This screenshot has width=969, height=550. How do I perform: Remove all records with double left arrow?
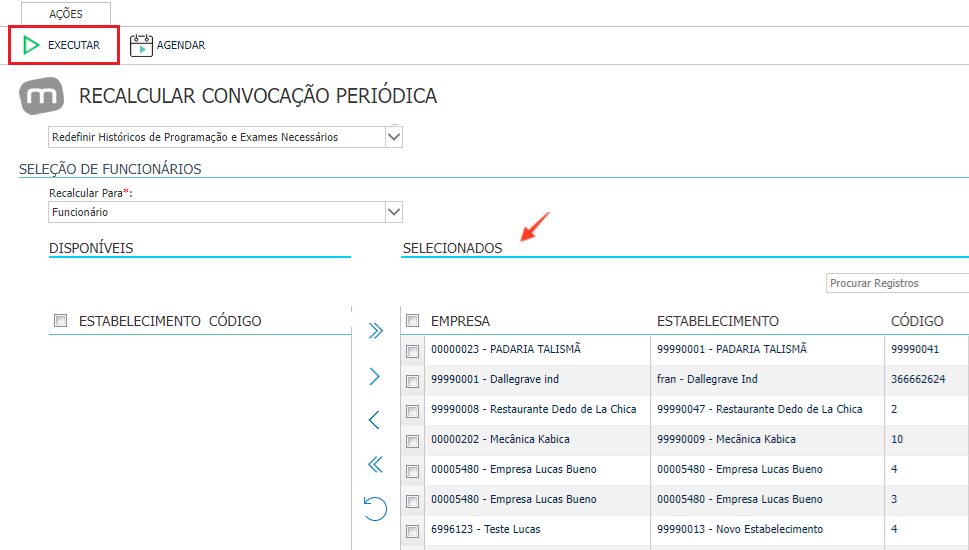click(375, 464)
